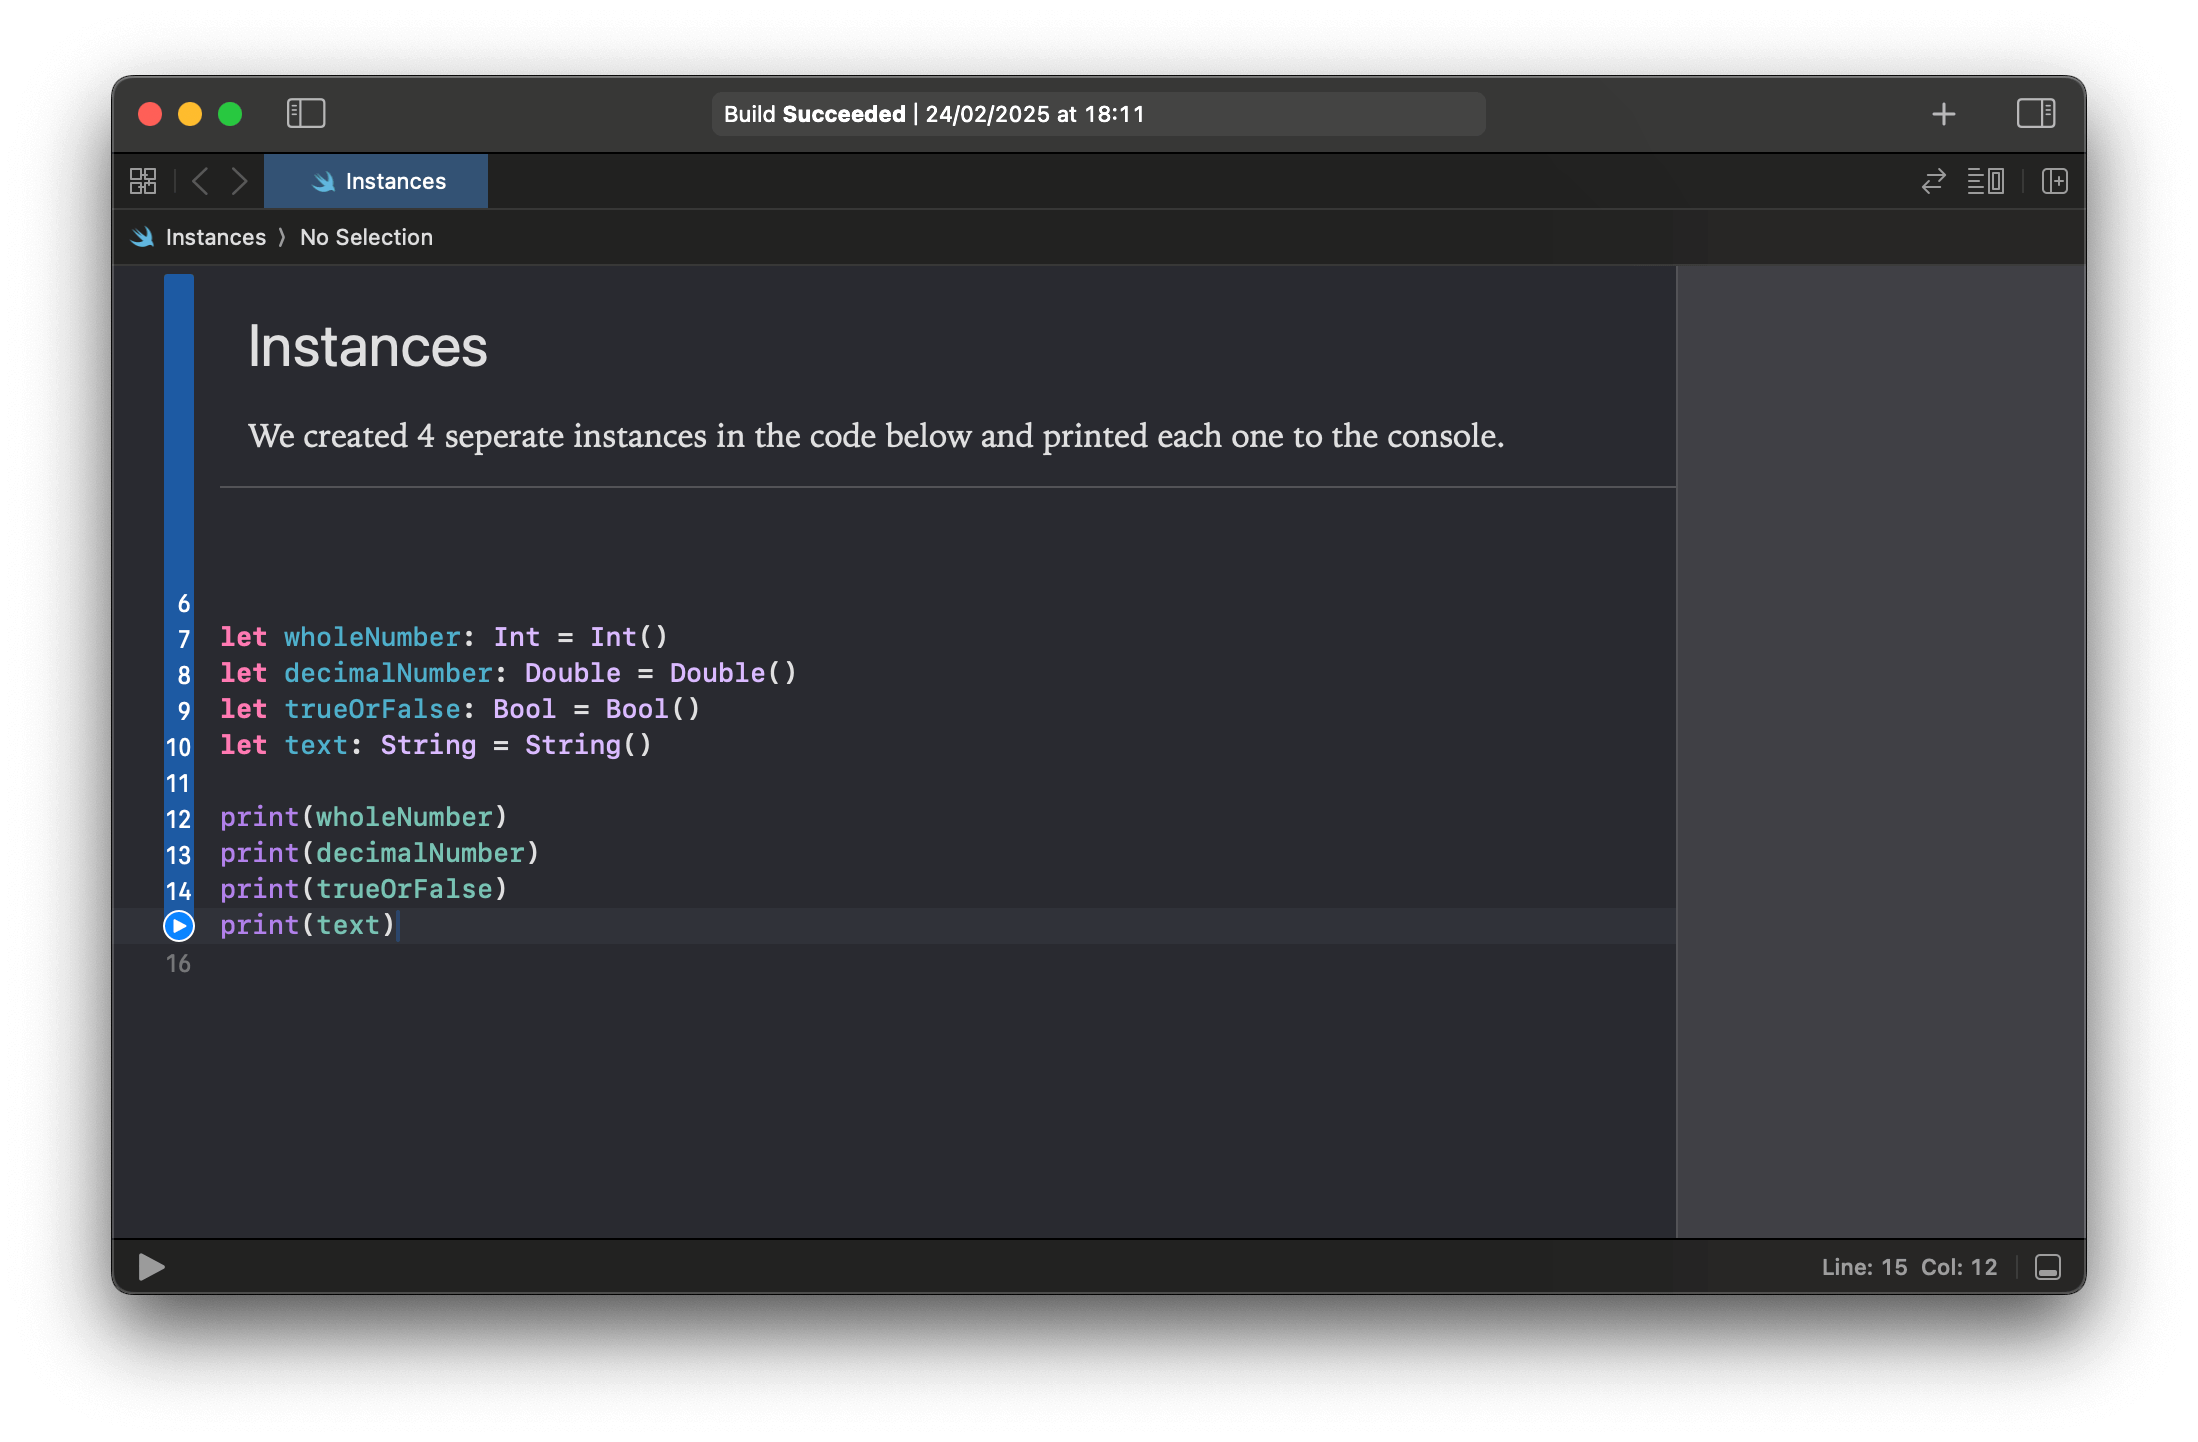Viewport: 2198px width, 1442px height.
Task: Go back with left chevron arrow
Action: coord(200,181)
